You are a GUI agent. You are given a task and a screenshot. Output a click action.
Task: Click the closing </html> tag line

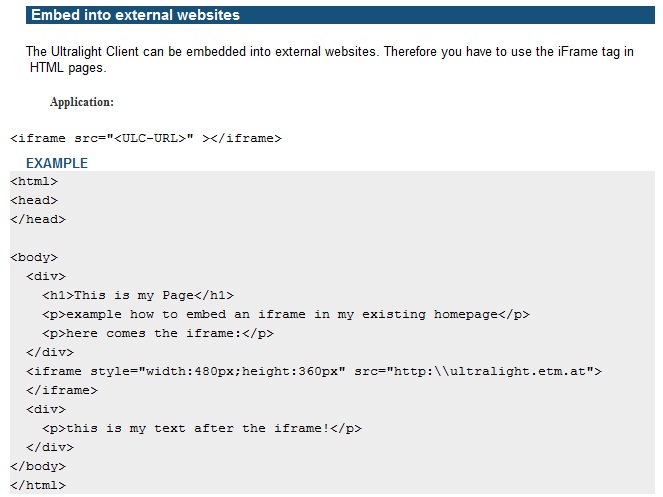coord(38,485)
